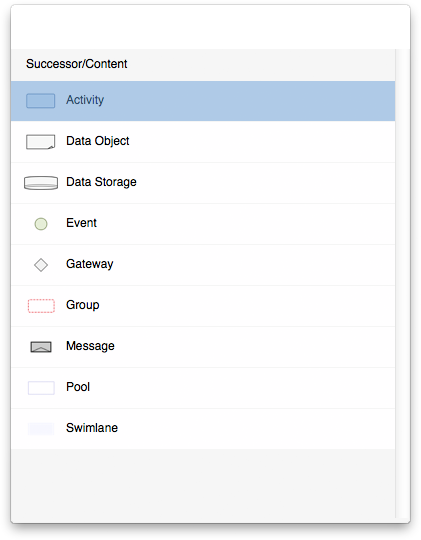Screen dimensions: 421x540
Task: Choose the Swimlane text label
Action: click(x=92, y=428)
